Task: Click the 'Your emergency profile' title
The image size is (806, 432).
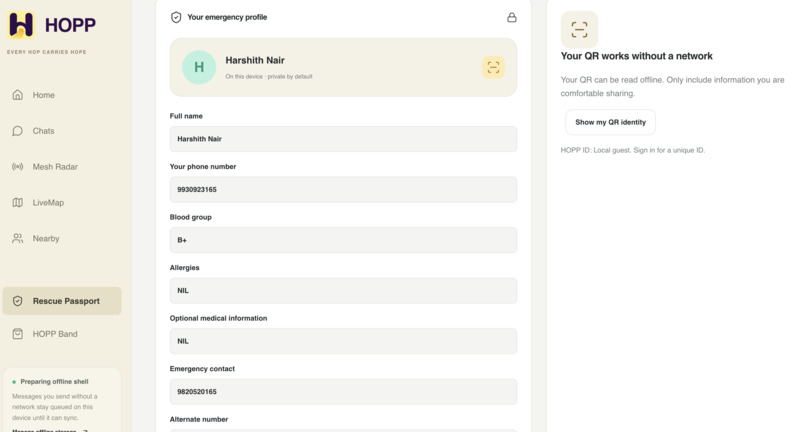Action: [x=227, y=17]
